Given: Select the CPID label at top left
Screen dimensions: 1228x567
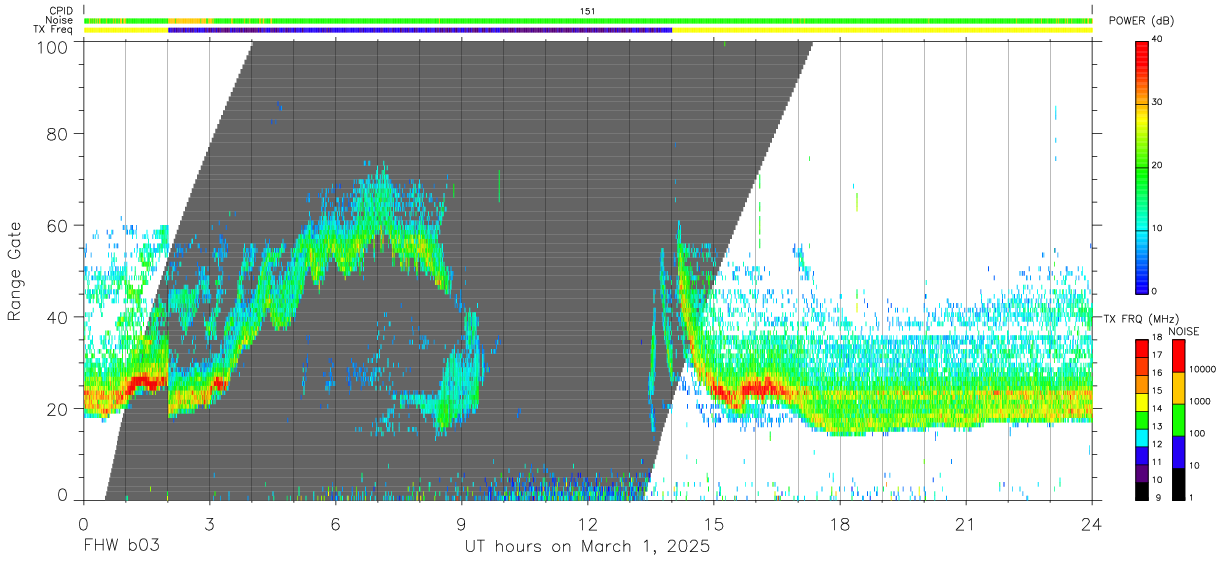Looking at the screenshot, I should (x=60, y=11).
